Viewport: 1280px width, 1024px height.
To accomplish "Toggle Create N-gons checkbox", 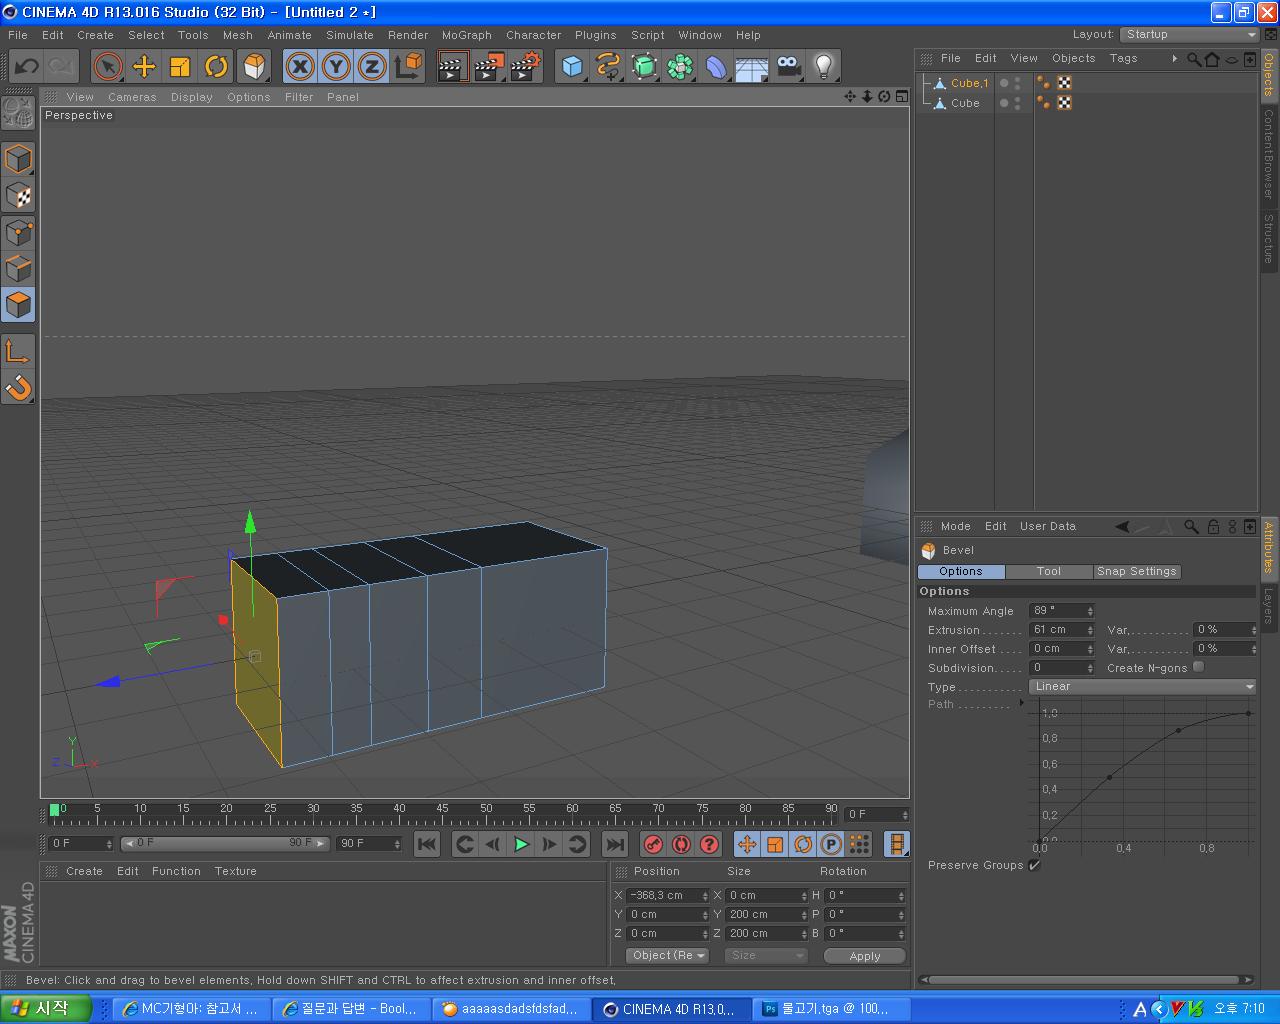I will (1198, 667).
